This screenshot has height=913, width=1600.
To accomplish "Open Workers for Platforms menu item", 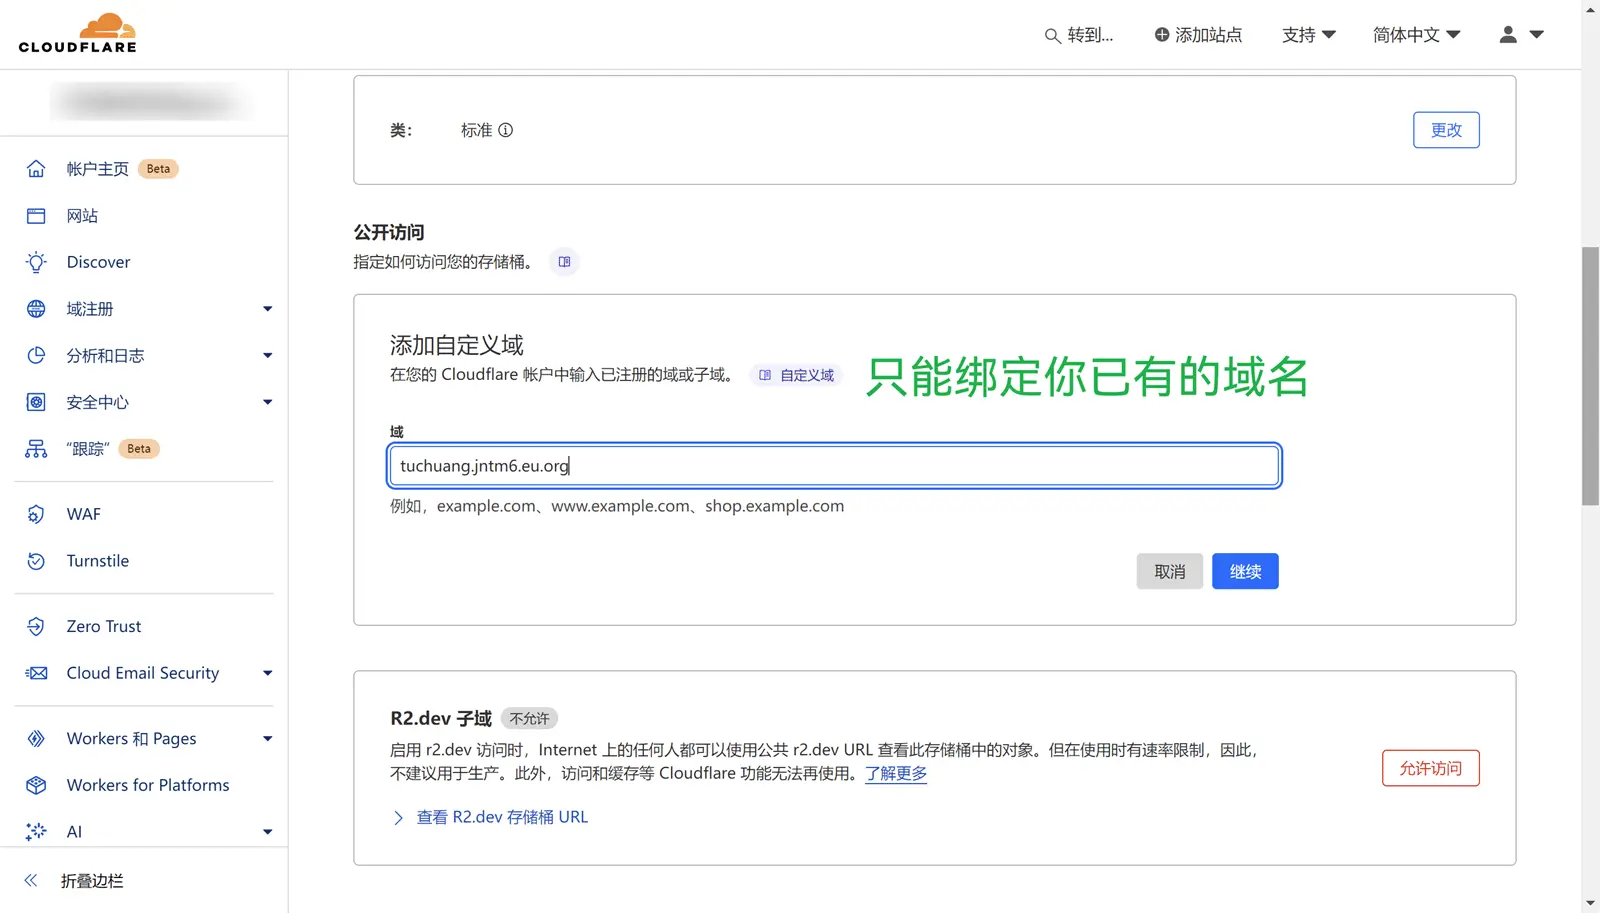I will pos(148,785).
